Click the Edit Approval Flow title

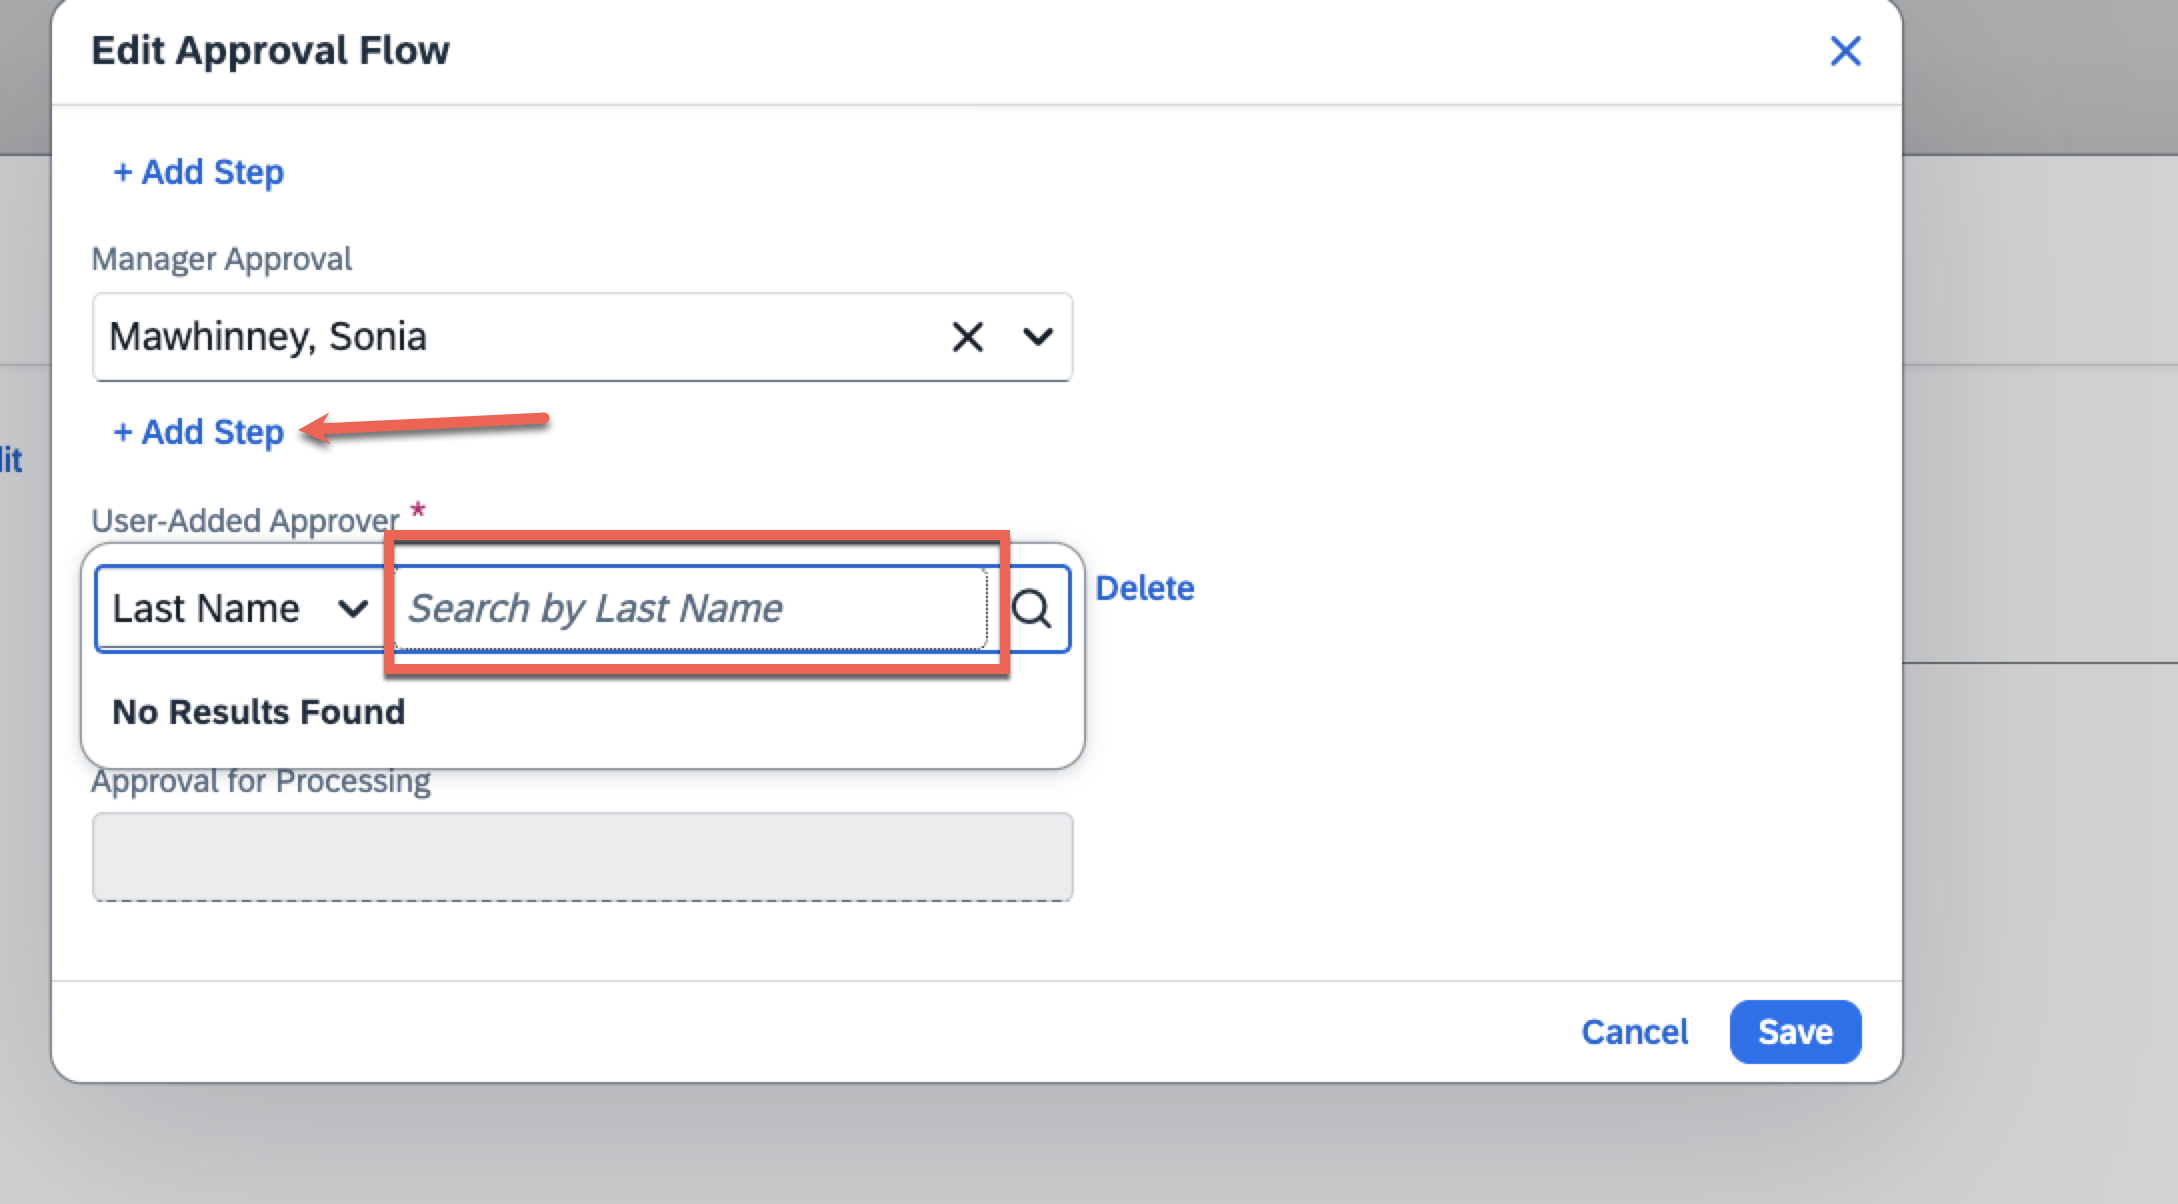(270, 51)
